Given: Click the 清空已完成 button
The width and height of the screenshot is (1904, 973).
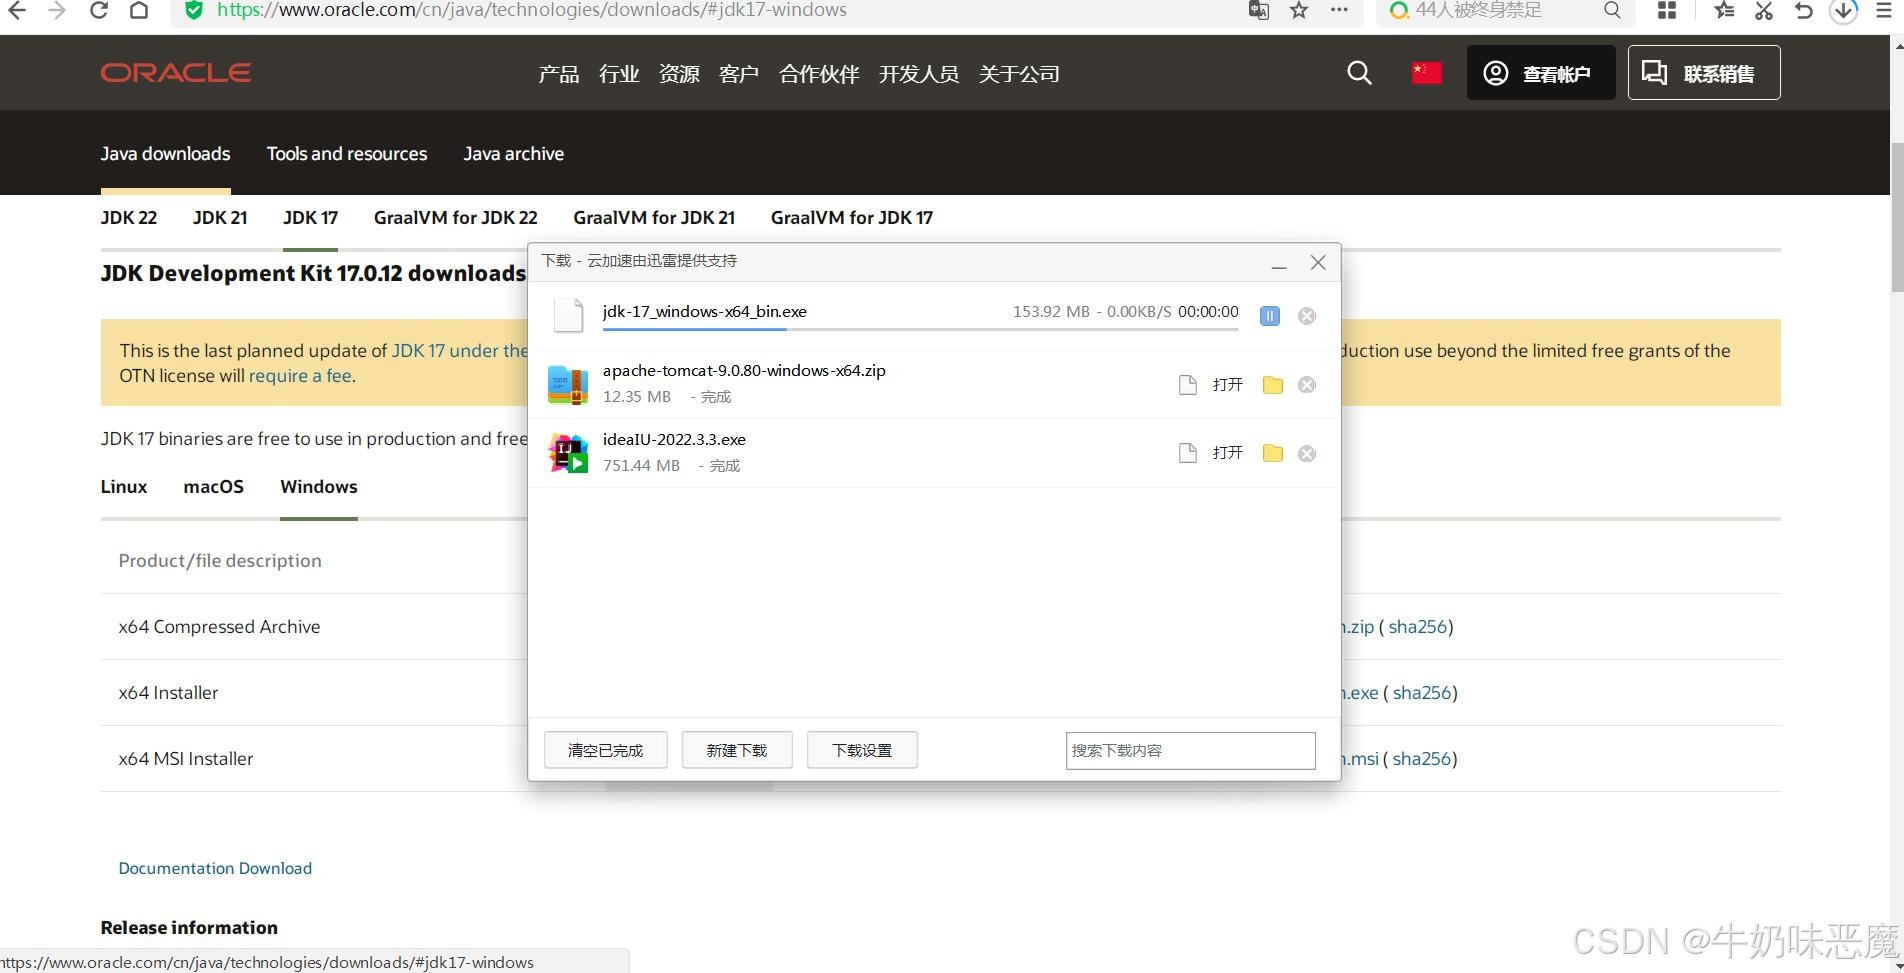Looking at the screenshot, I should pos(606,750).
